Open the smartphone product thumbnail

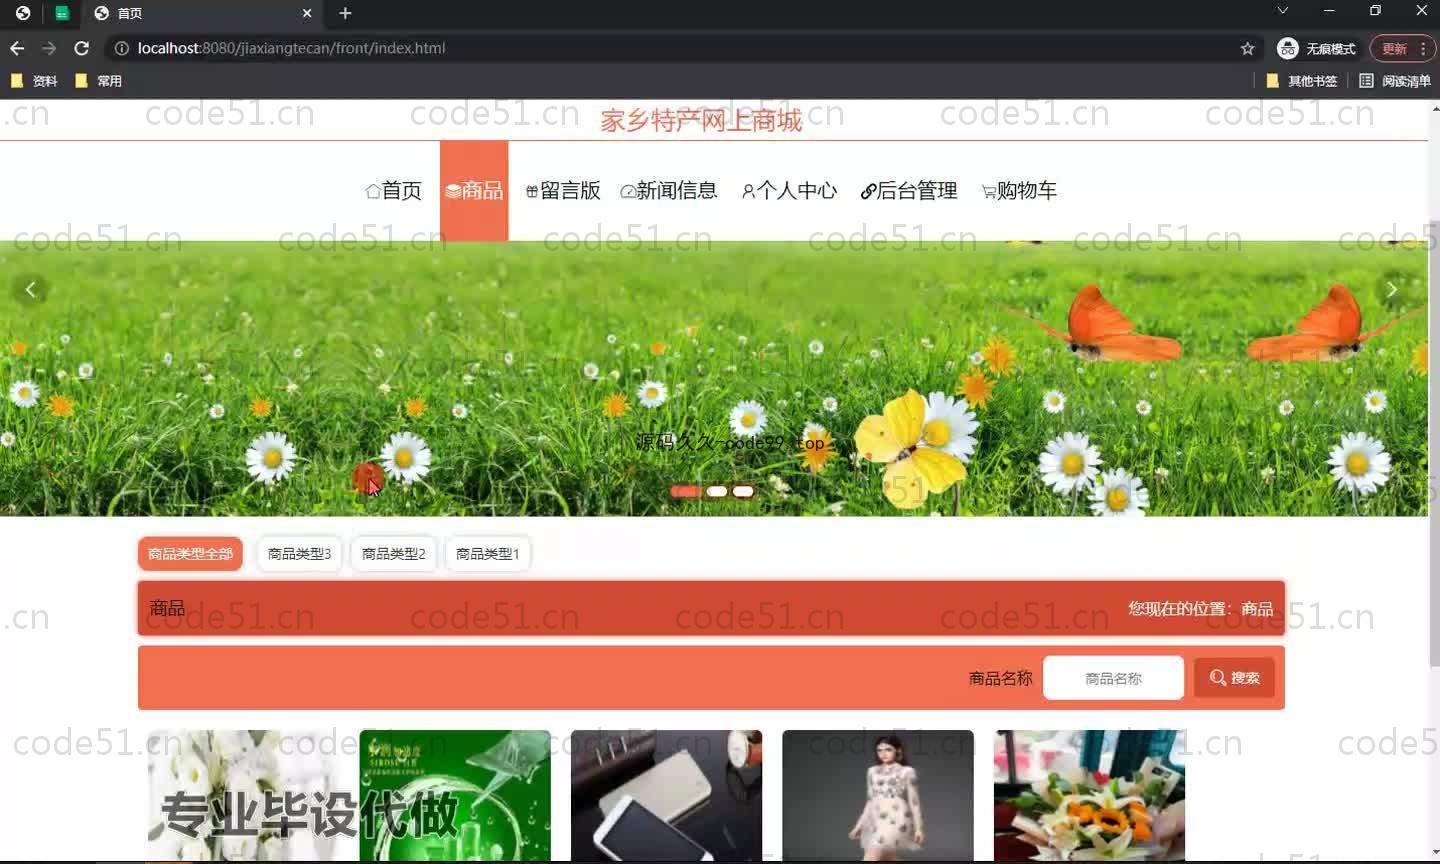(x=666, y=795)
